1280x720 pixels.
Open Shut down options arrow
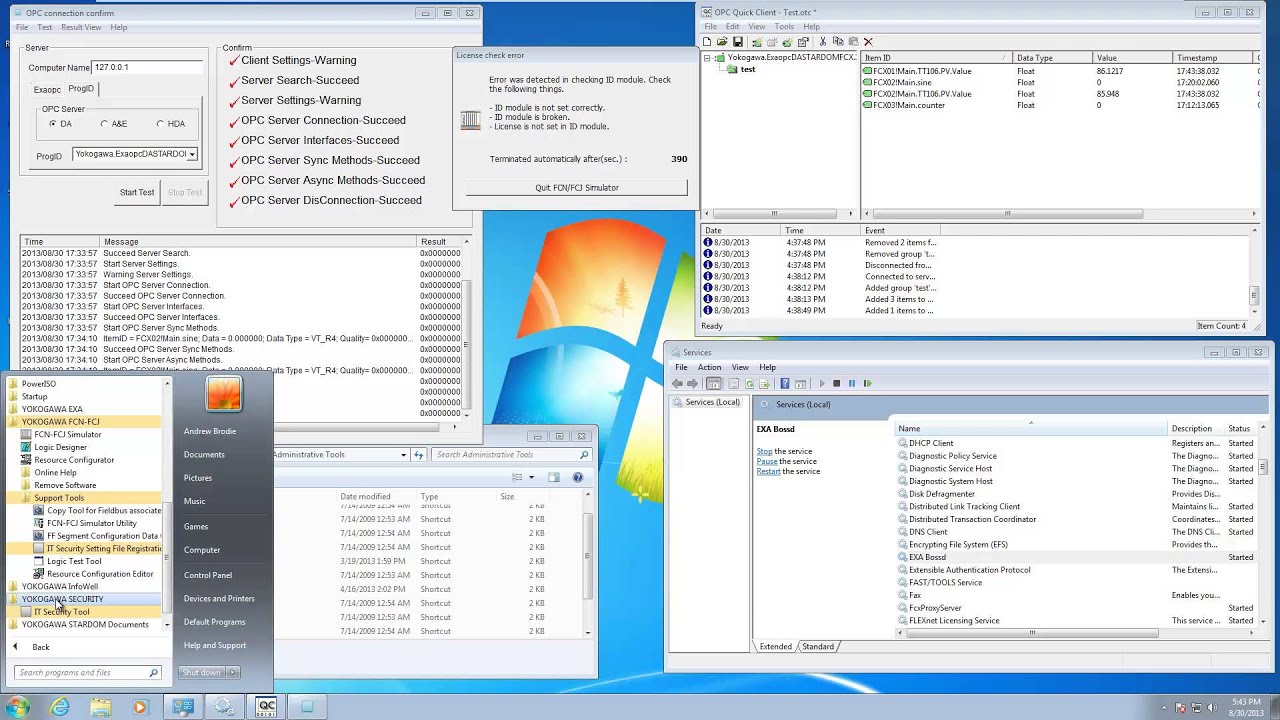(233, 672)
